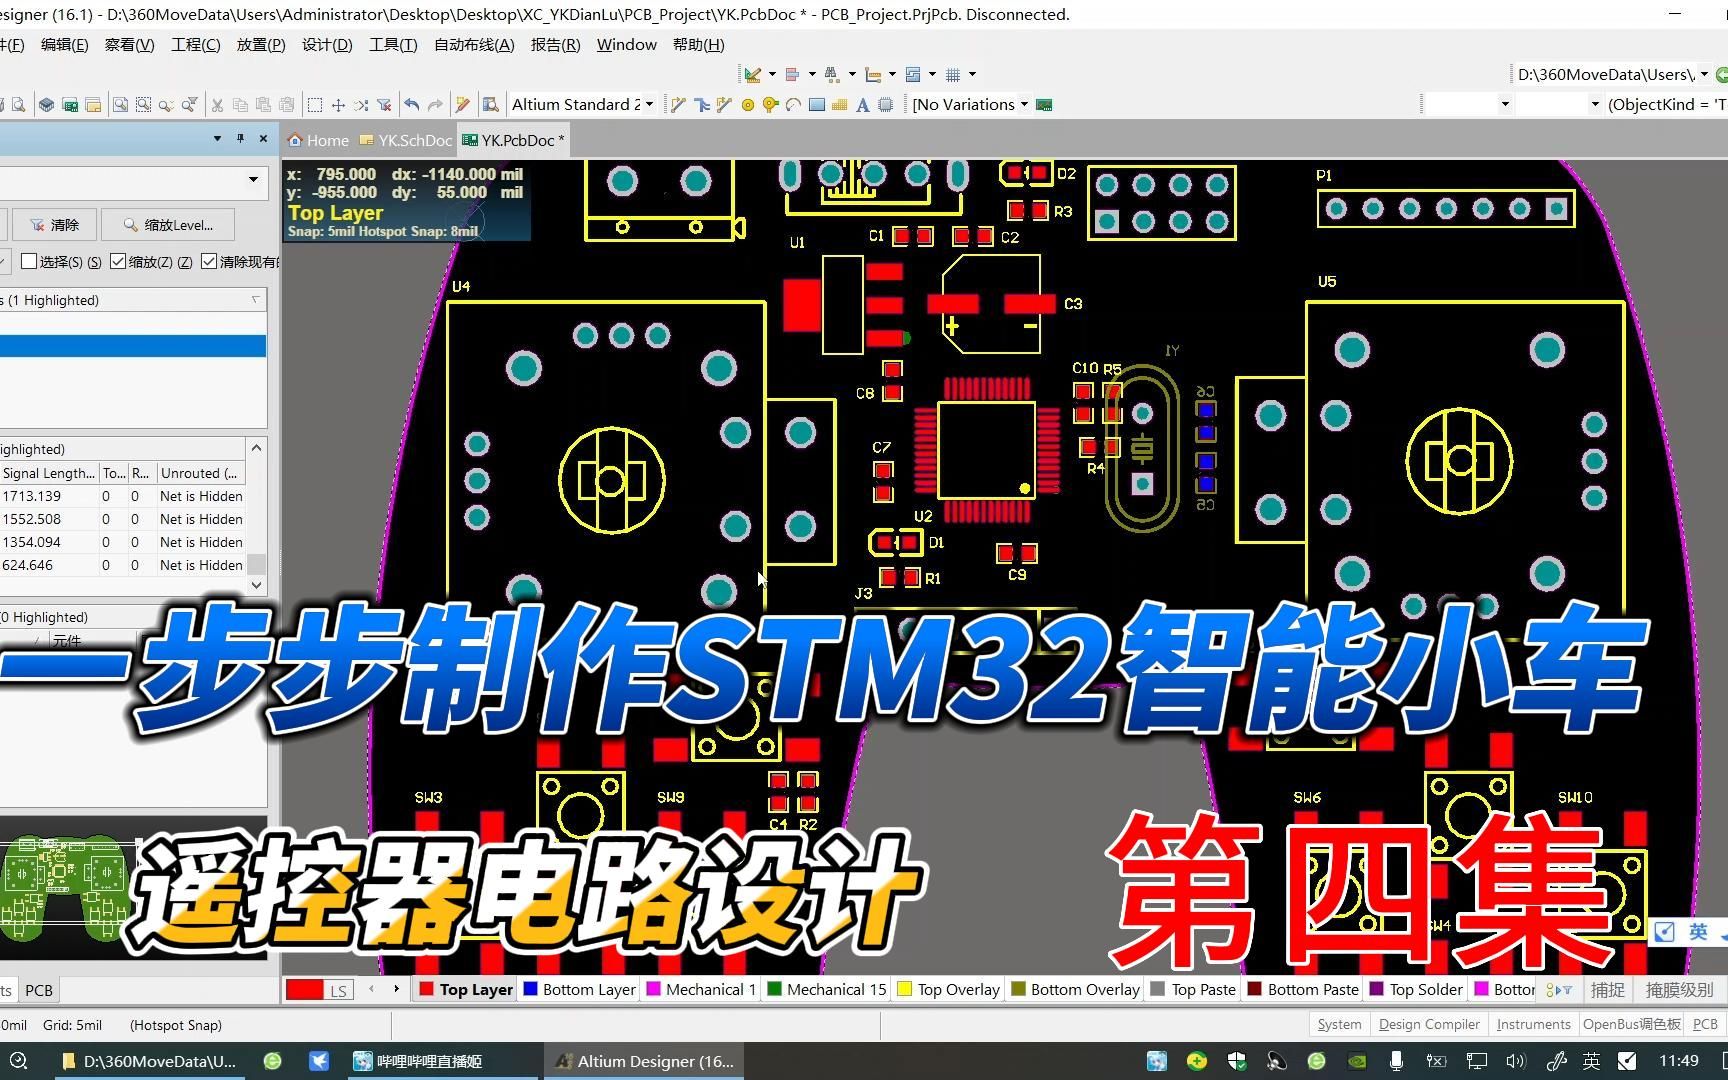Open the ObjectKind filter dropdown arrow
The height and width of the screenshot is (1080, 1728).
(1595, 104)
